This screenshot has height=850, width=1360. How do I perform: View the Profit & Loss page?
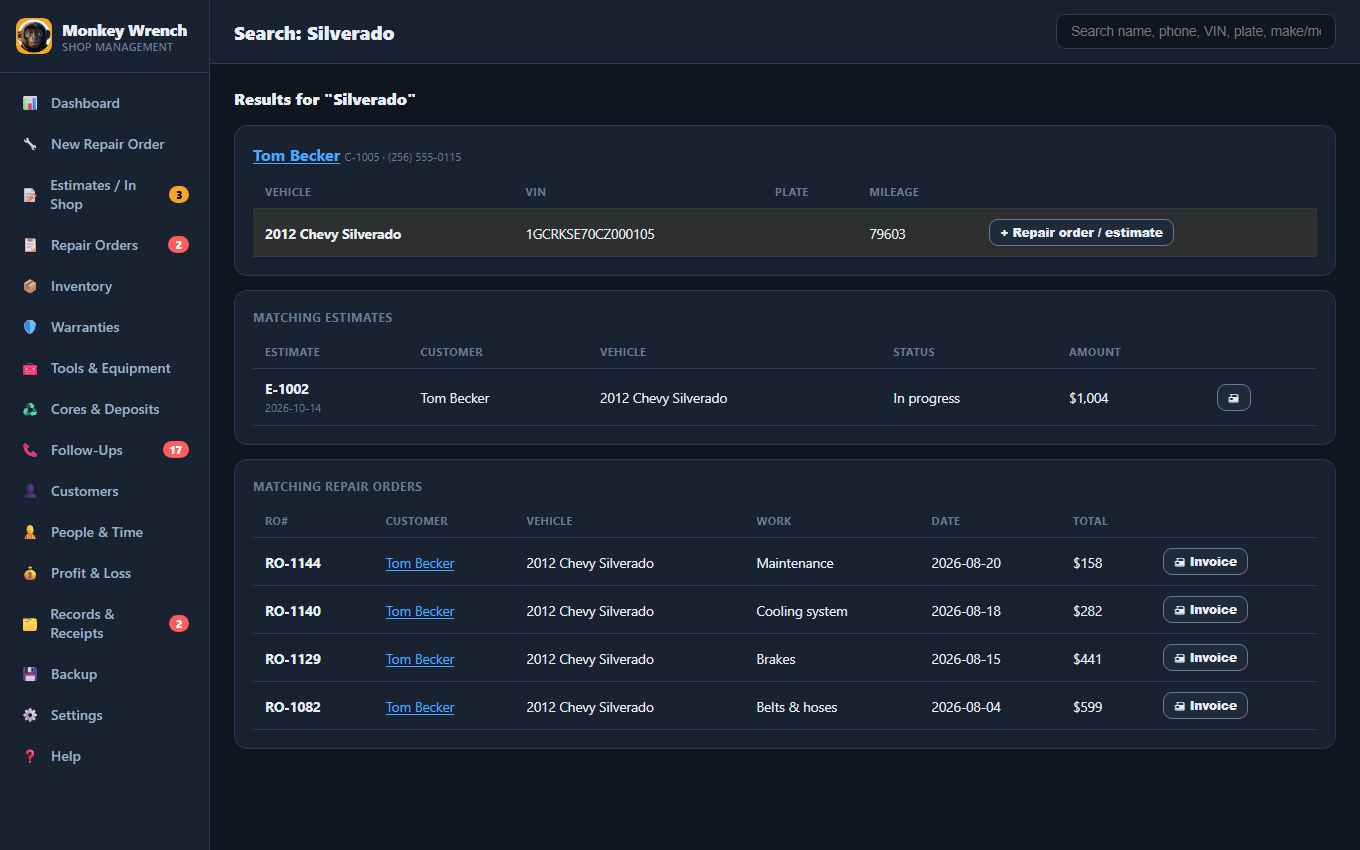click(x=104, y=573)
